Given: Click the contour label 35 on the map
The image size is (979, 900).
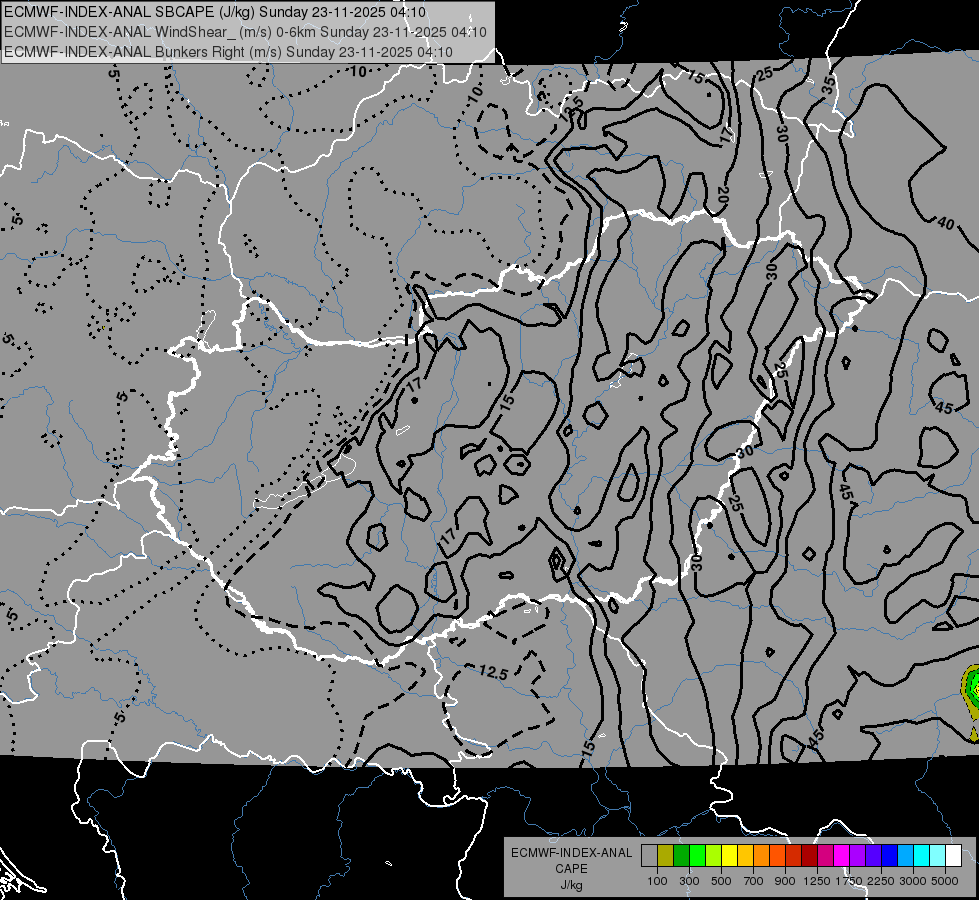Looking at the screenshot, I should [x=829, y=86].
